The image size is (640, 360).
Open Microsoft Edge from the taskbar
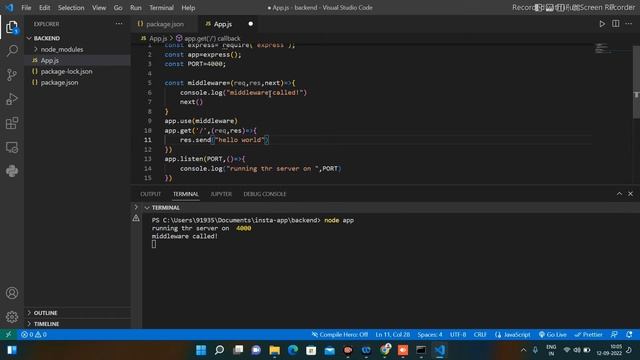point(293,350)
